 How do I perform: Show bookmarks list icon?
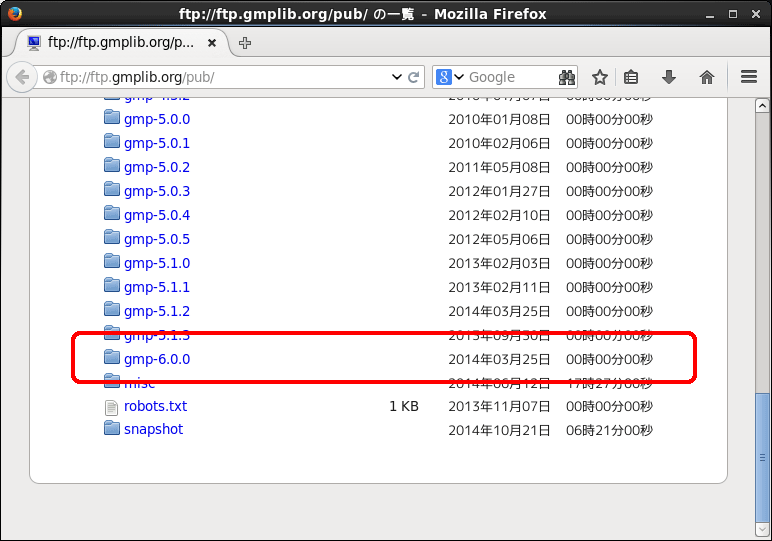631,77
